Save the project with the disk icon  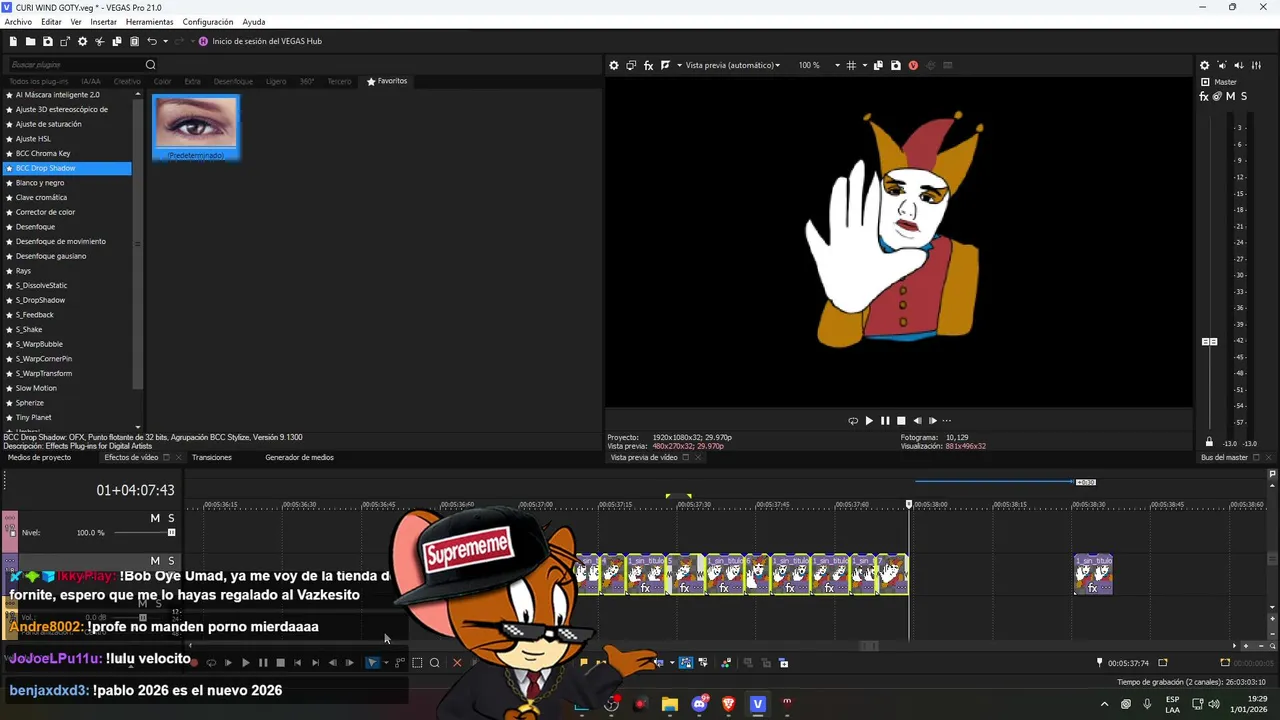47,41
